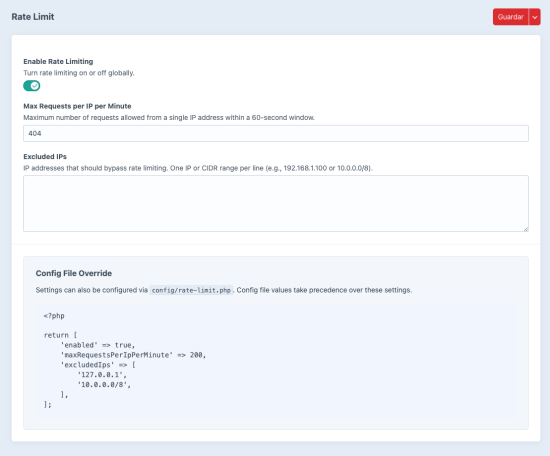Click the config/rate-limit.php inline code

click(191, 290)
